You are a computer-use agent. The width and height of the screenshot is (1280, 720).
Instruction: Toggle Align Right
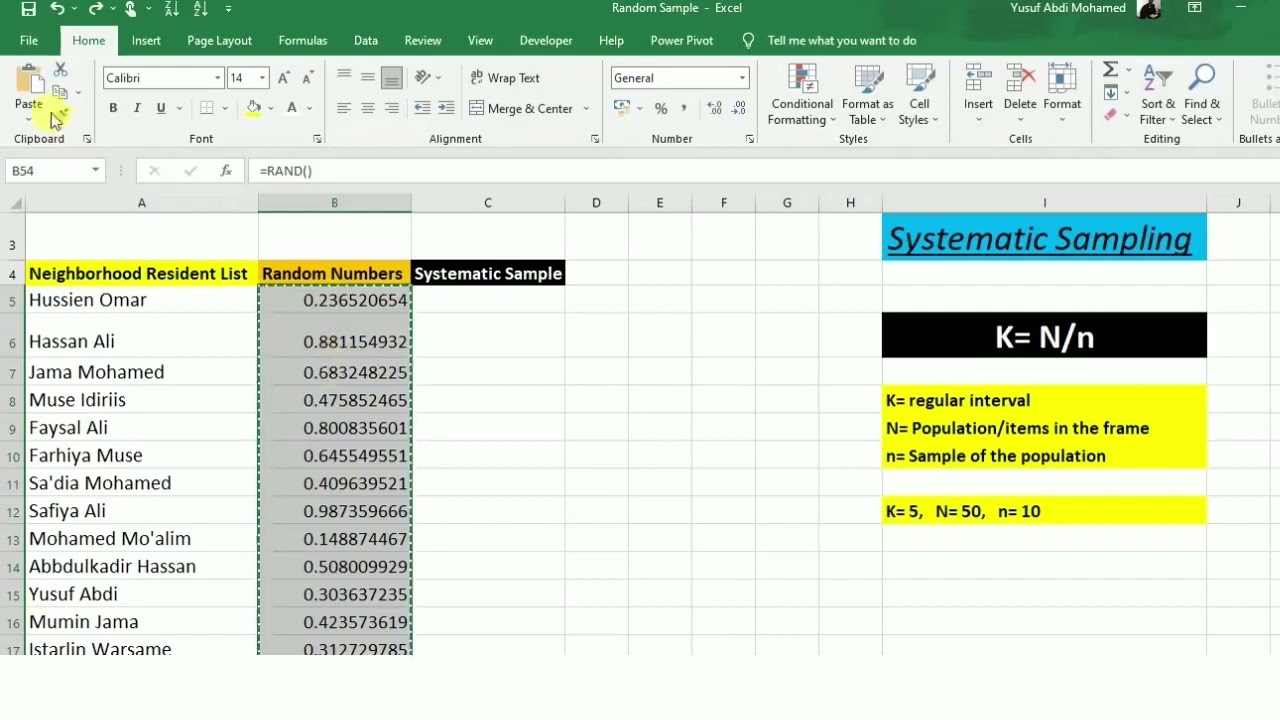[392, 108]
